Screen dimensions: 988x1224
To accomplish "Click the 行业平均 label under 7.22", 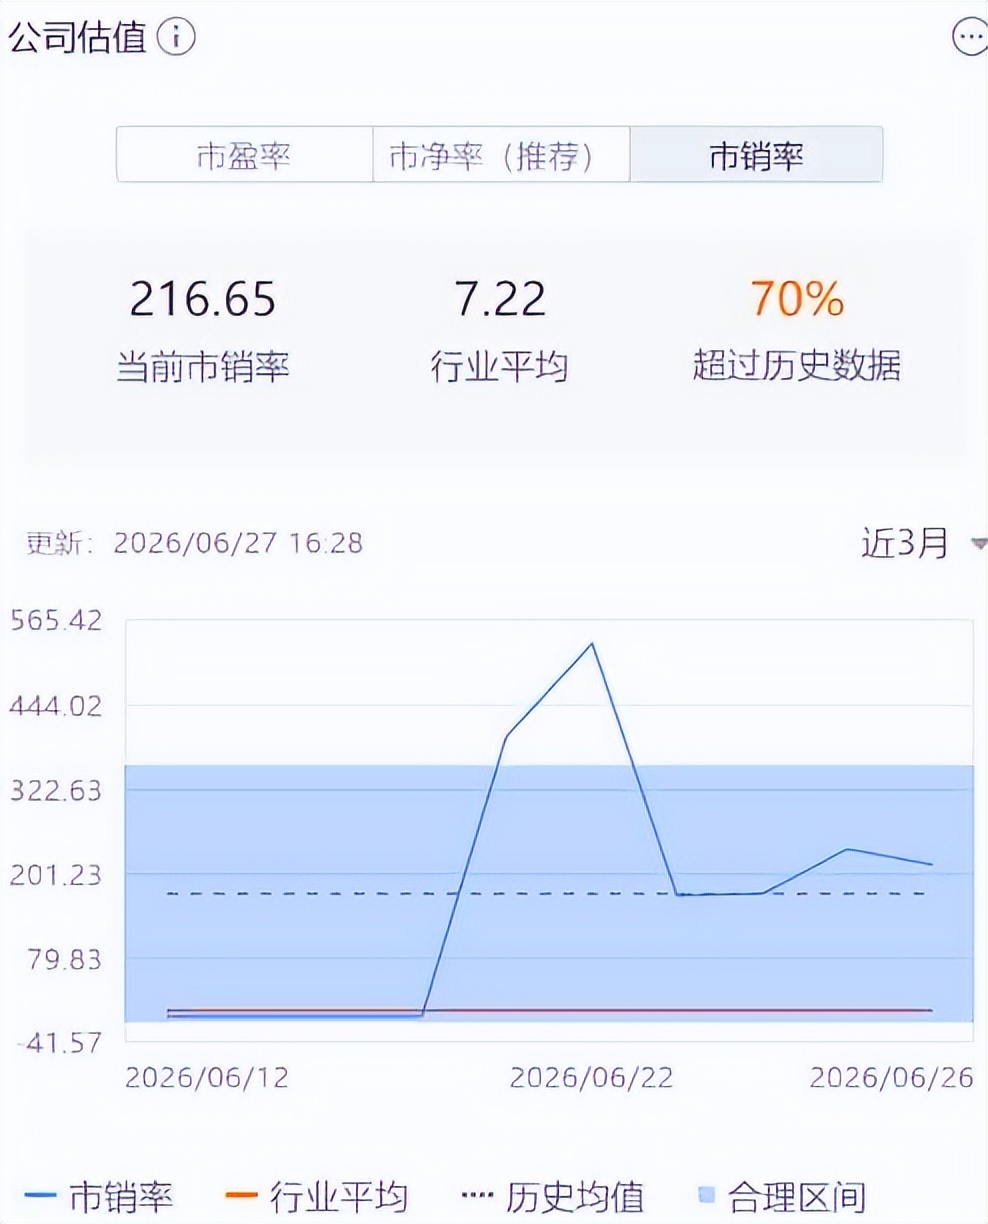I will click(x=500, y=366).
